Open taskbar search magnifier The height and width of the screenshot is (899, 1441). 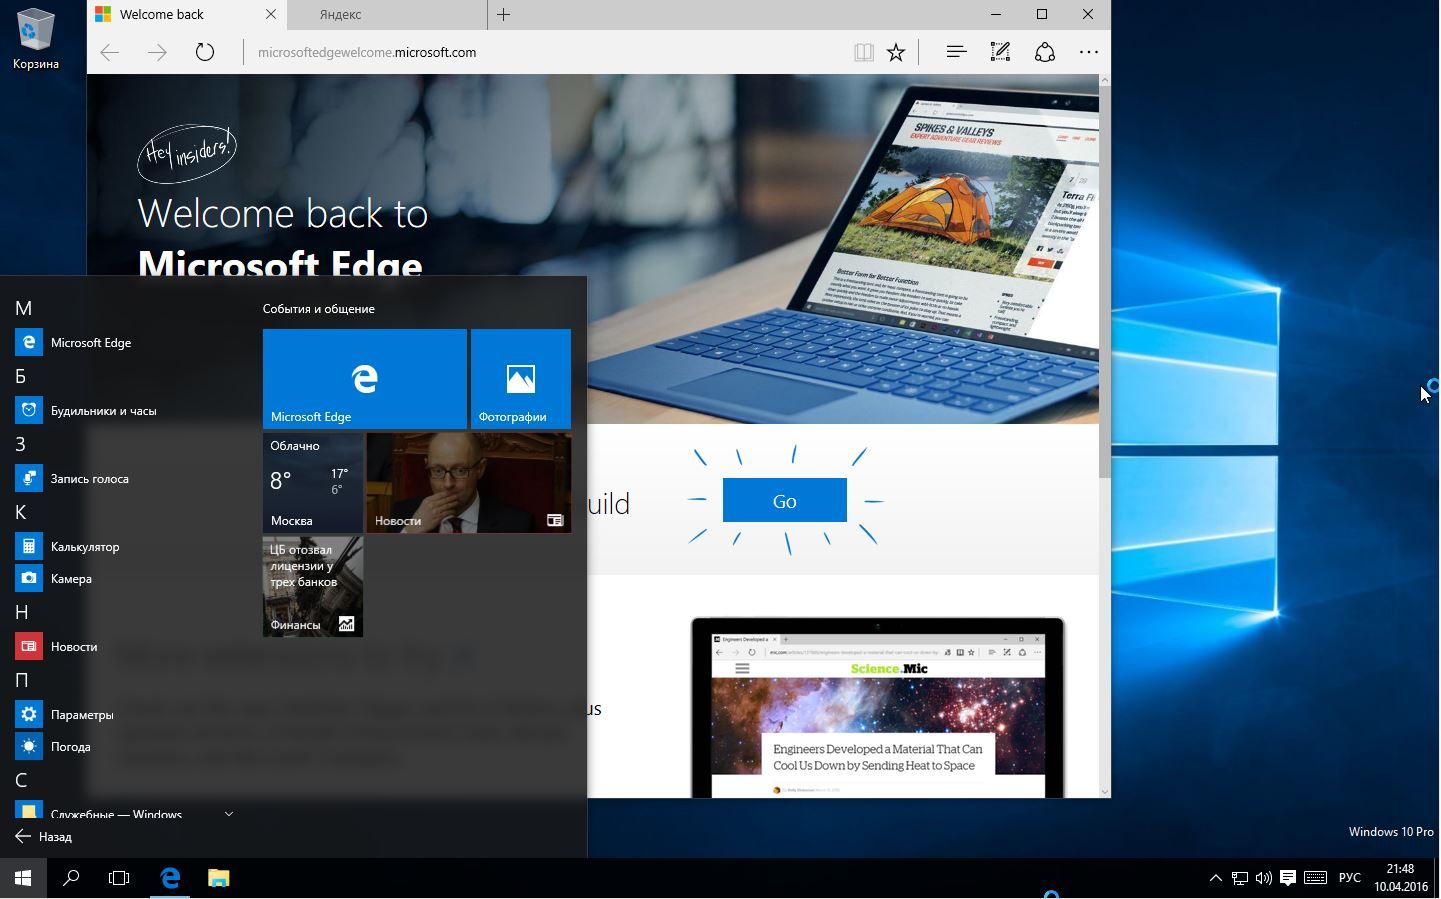click(x=71, y=878)
